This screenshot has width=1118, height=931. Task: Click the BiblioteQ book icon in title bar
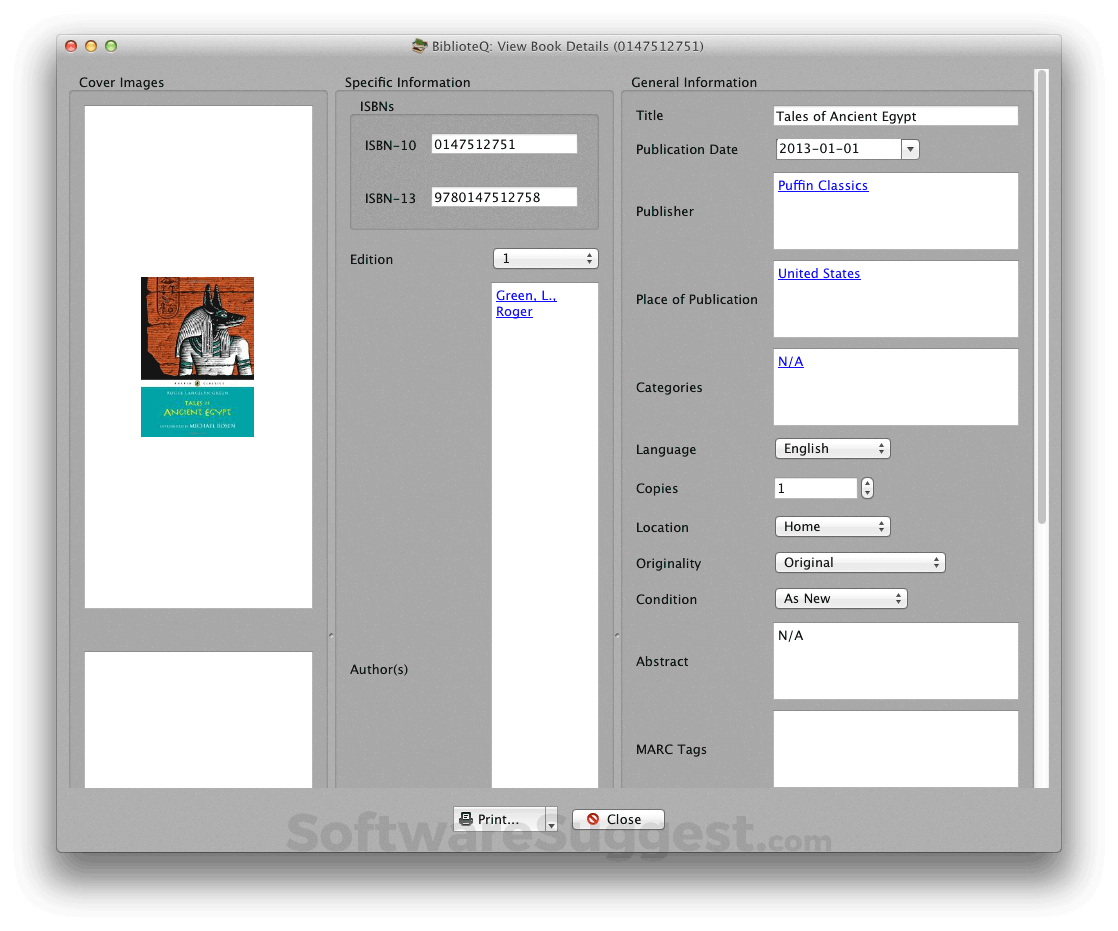[x=419, y=45]
